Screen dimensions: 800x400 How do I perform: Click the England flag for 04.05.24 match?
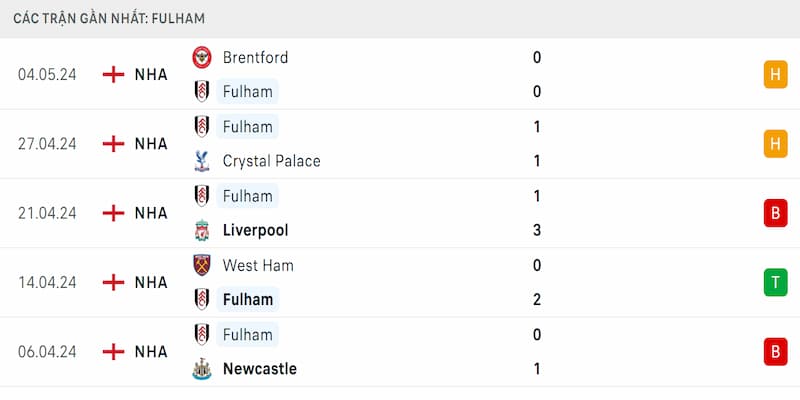pyautogui.click(x=114, y=74)
